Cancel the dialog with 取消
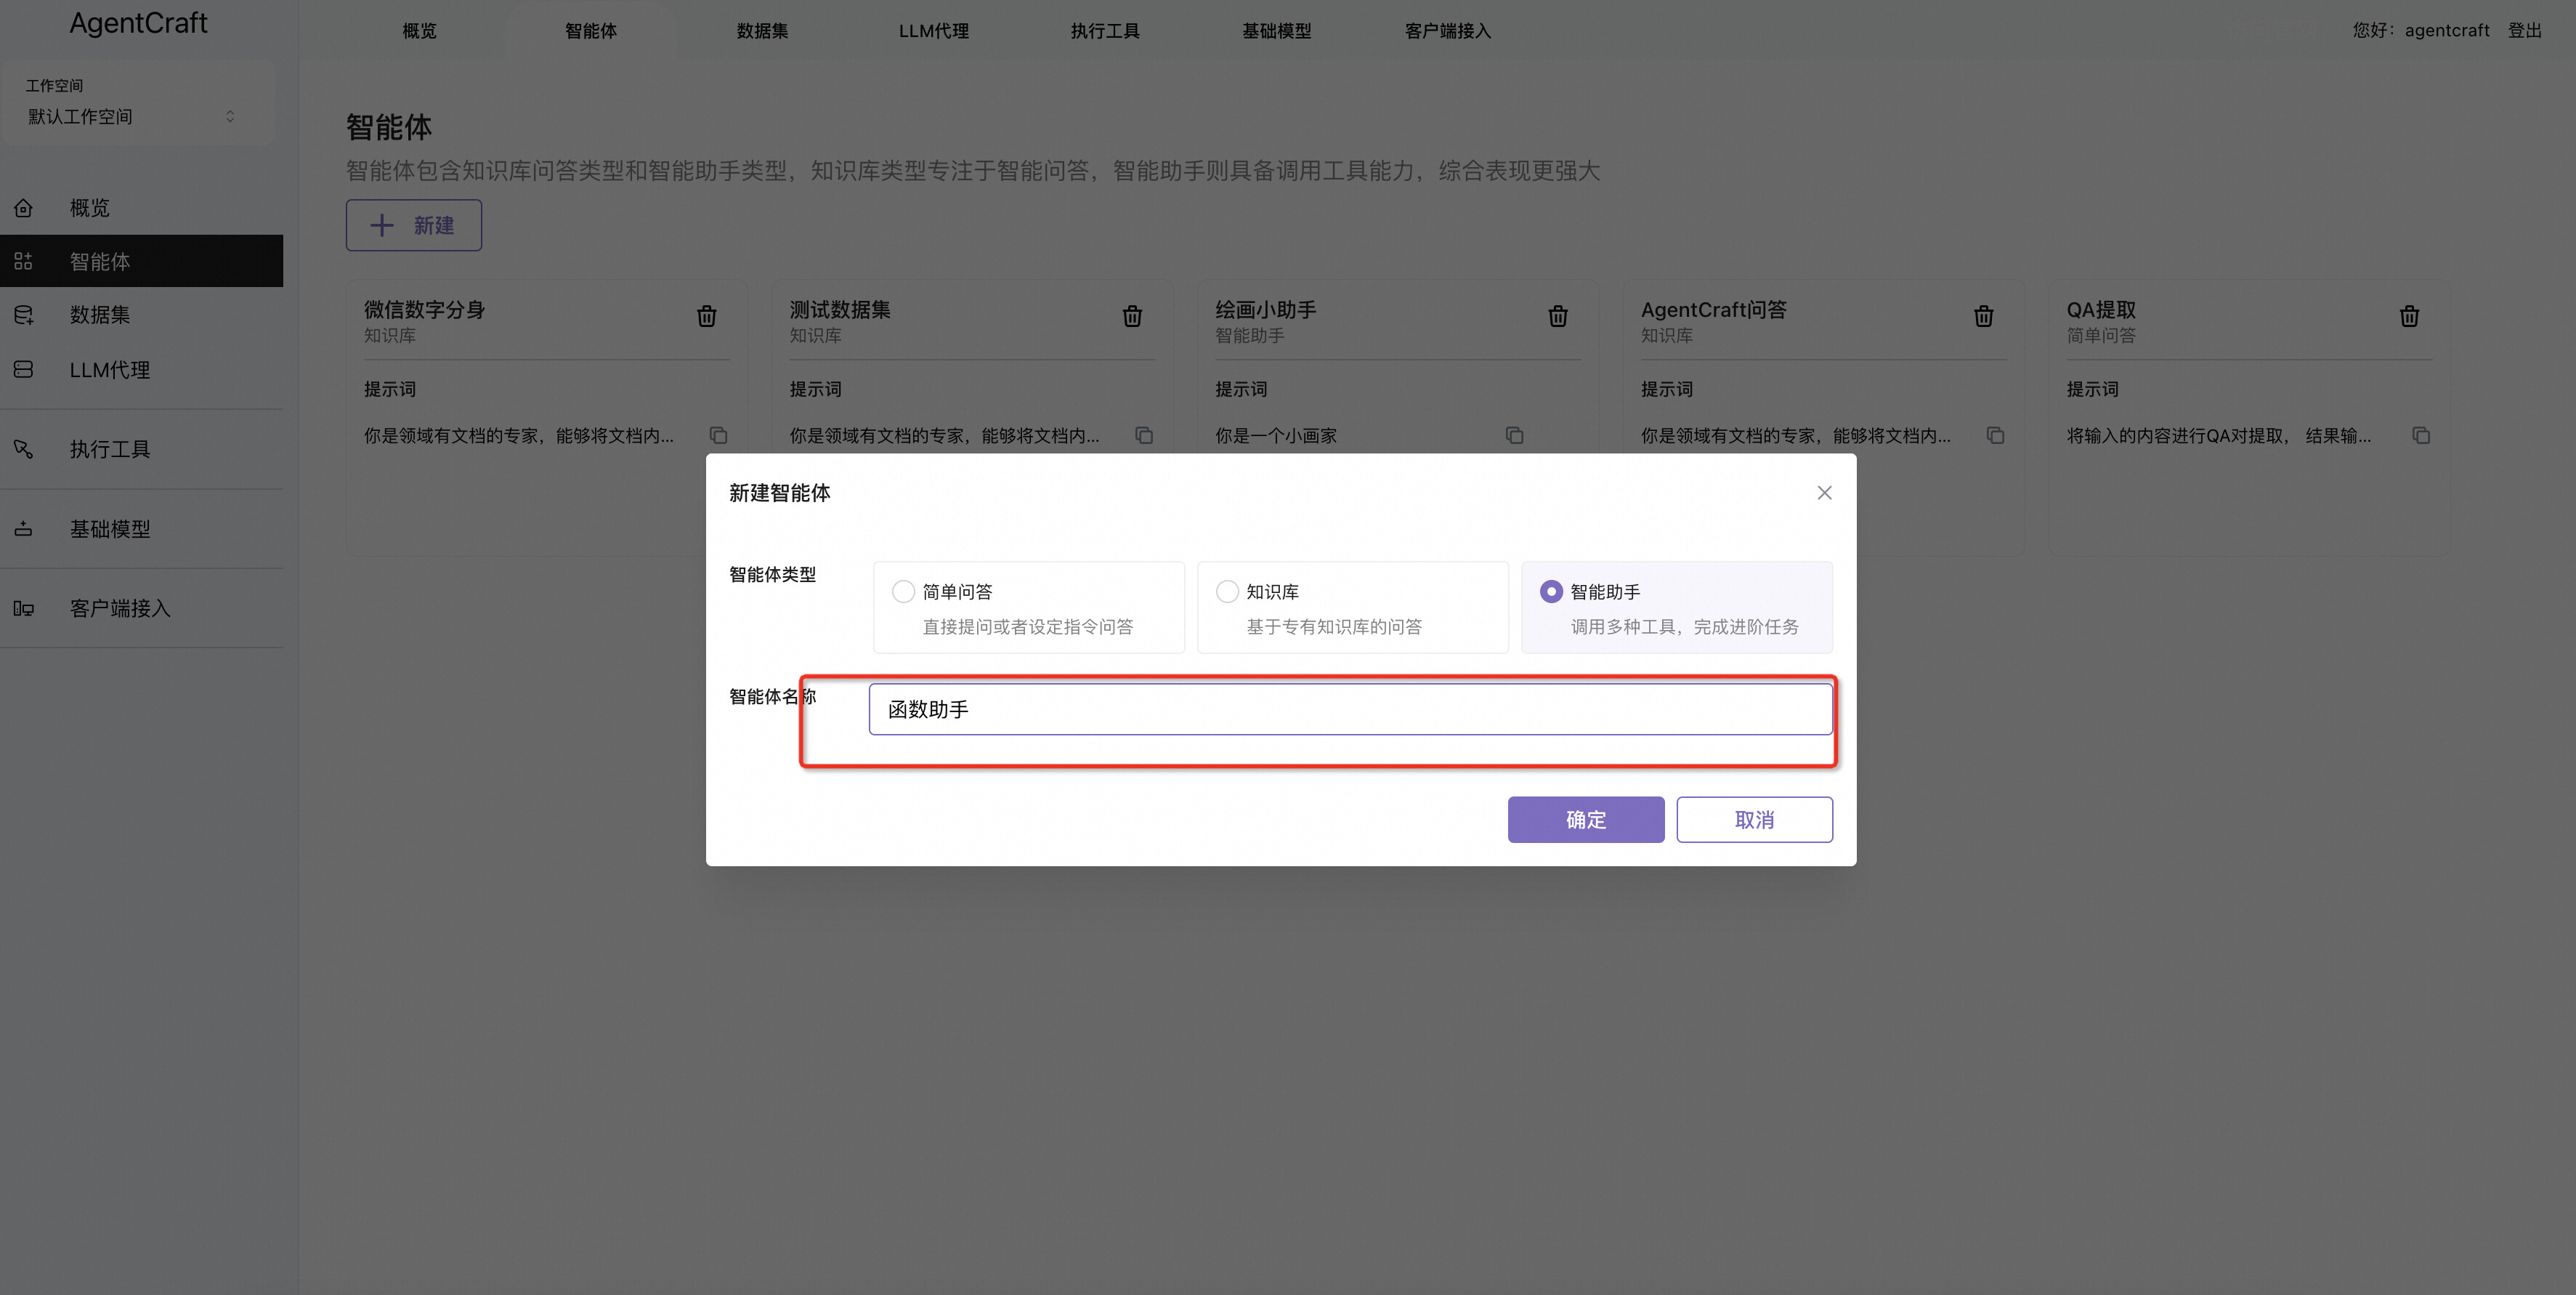 pyautogui.click(x=1754, y=819)
